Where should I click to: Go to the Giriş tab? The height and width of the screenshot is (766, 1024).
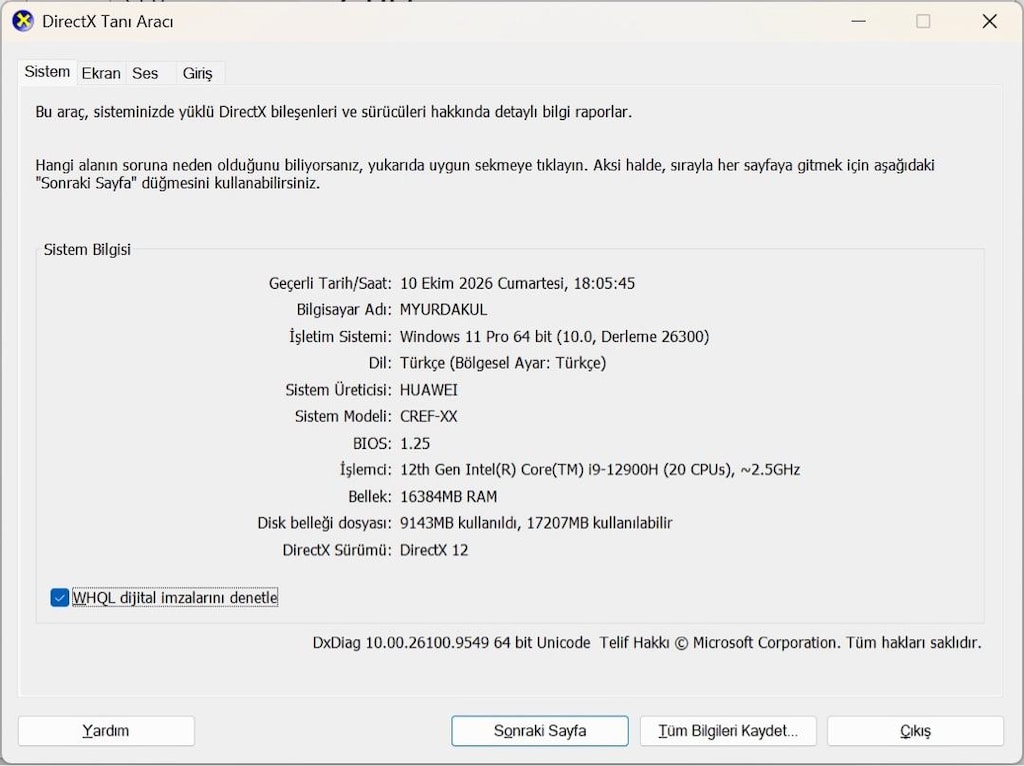(198, 73)
